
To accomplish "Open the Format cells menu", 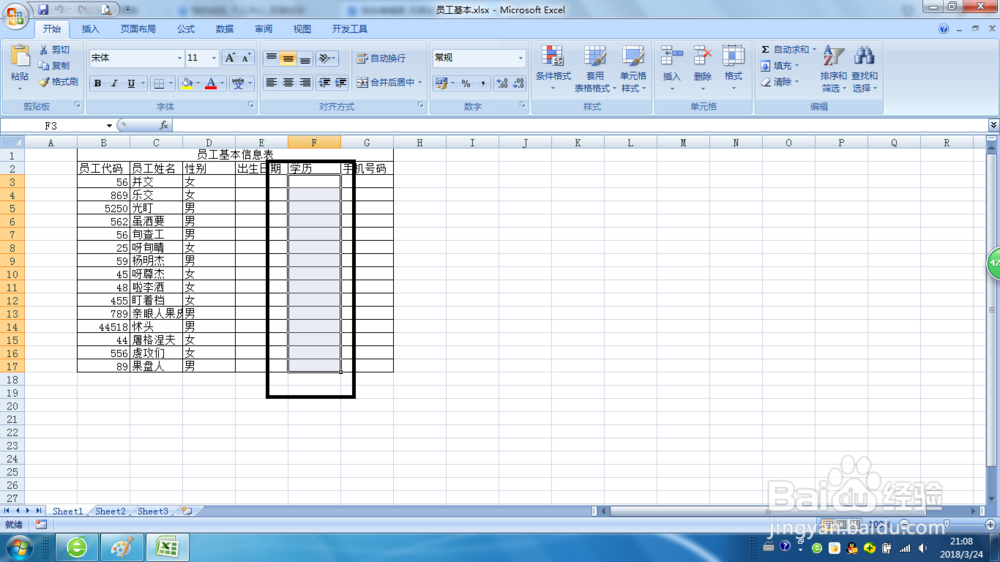I will [733, 68].
